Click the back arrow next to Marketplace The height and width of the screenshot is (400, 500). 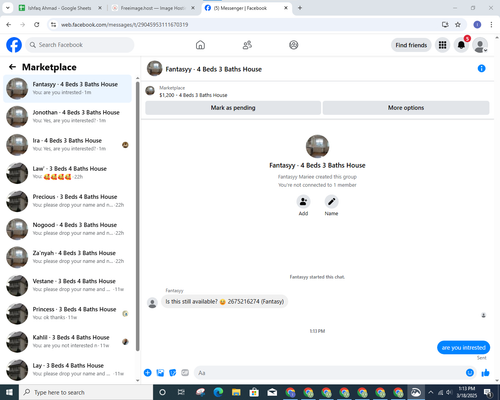tap(12, 67)
